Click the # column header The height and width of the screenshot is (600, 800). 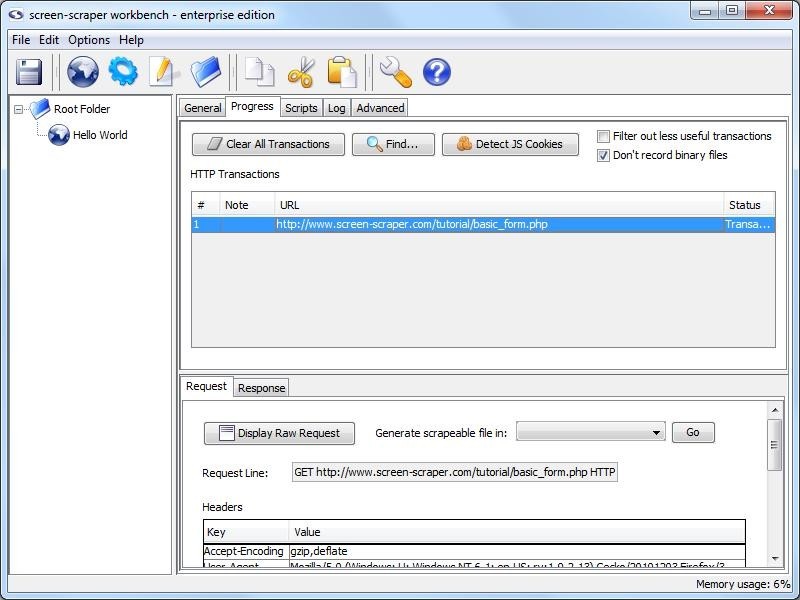tap(206, 205)
